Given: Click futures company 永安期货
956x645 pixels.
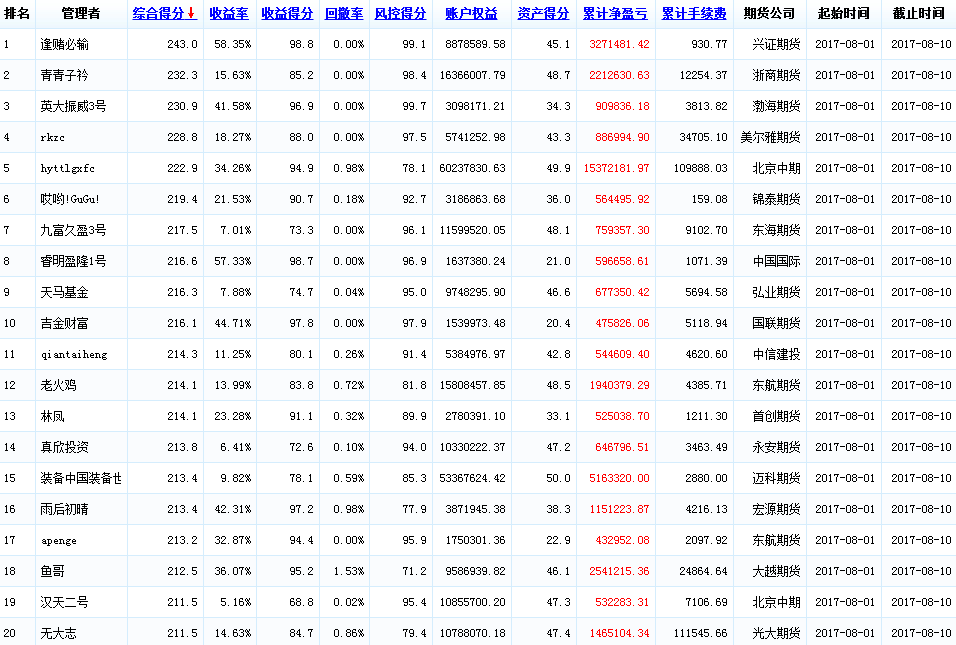Looking at the screenshot, I should (x=776, y=447).
